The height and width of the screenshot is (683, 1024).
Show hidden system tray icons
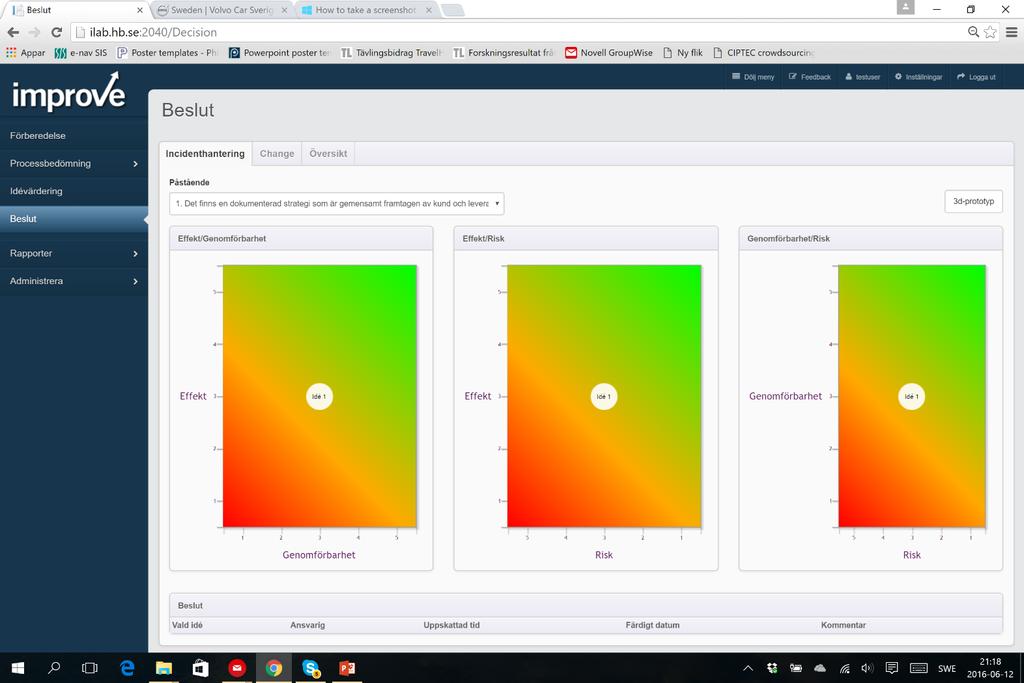point(748,667)
